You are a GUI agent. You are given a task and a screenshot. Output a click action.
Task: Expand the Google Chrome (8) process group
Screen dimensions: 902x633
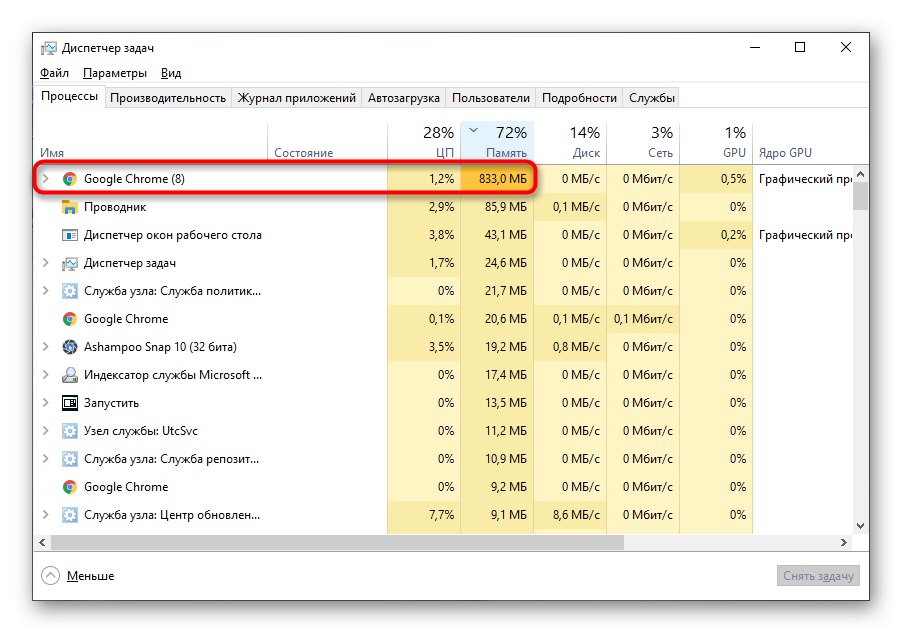click(45, 179)
